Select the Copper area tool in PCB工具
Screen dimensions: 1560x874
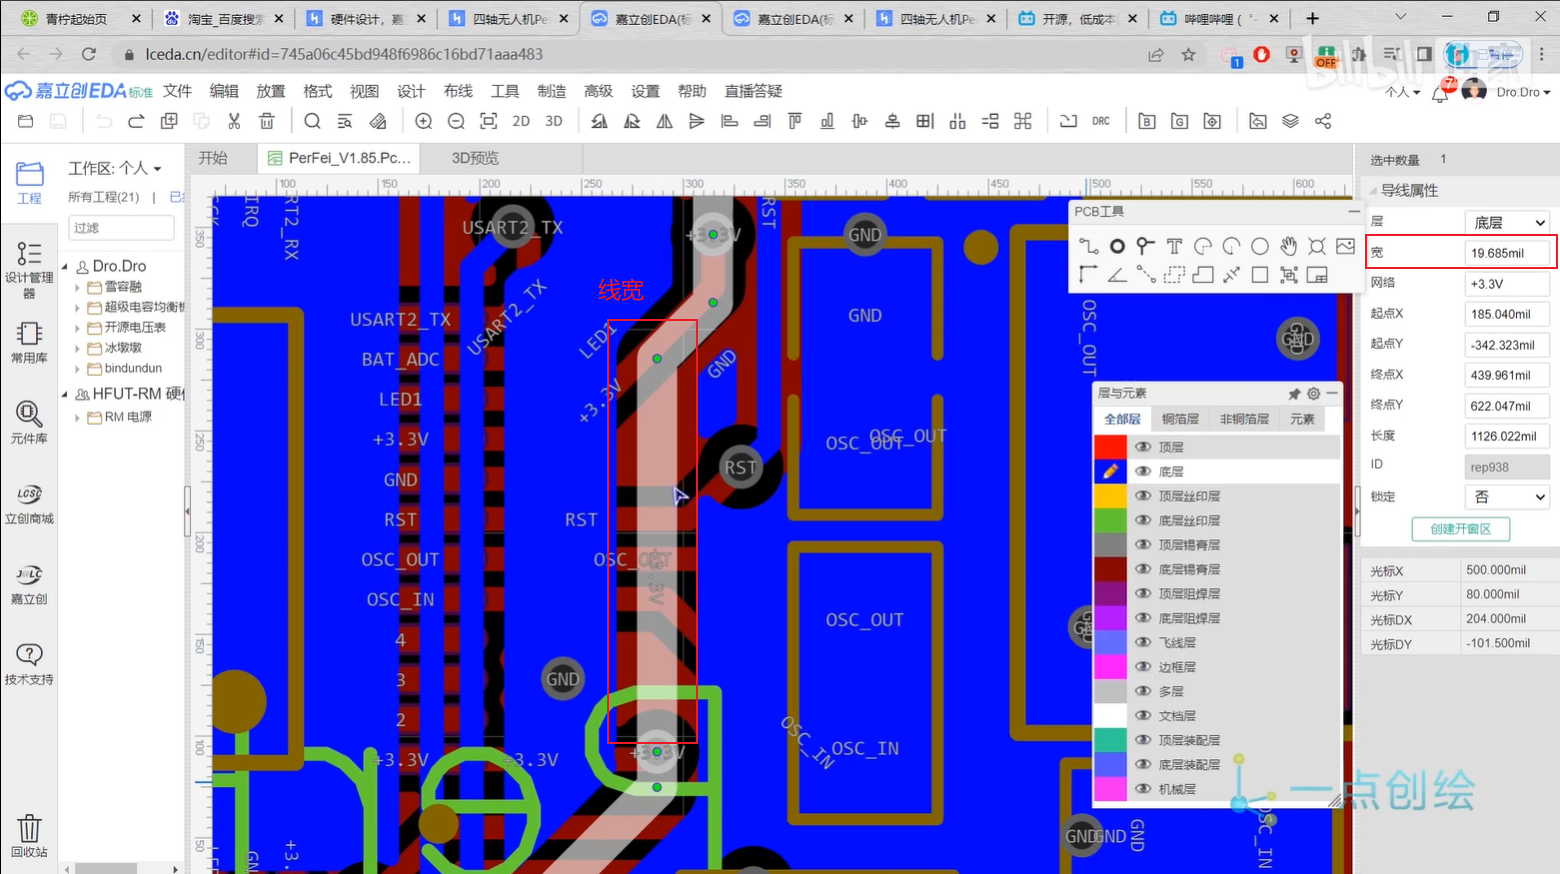point(1203,275)
